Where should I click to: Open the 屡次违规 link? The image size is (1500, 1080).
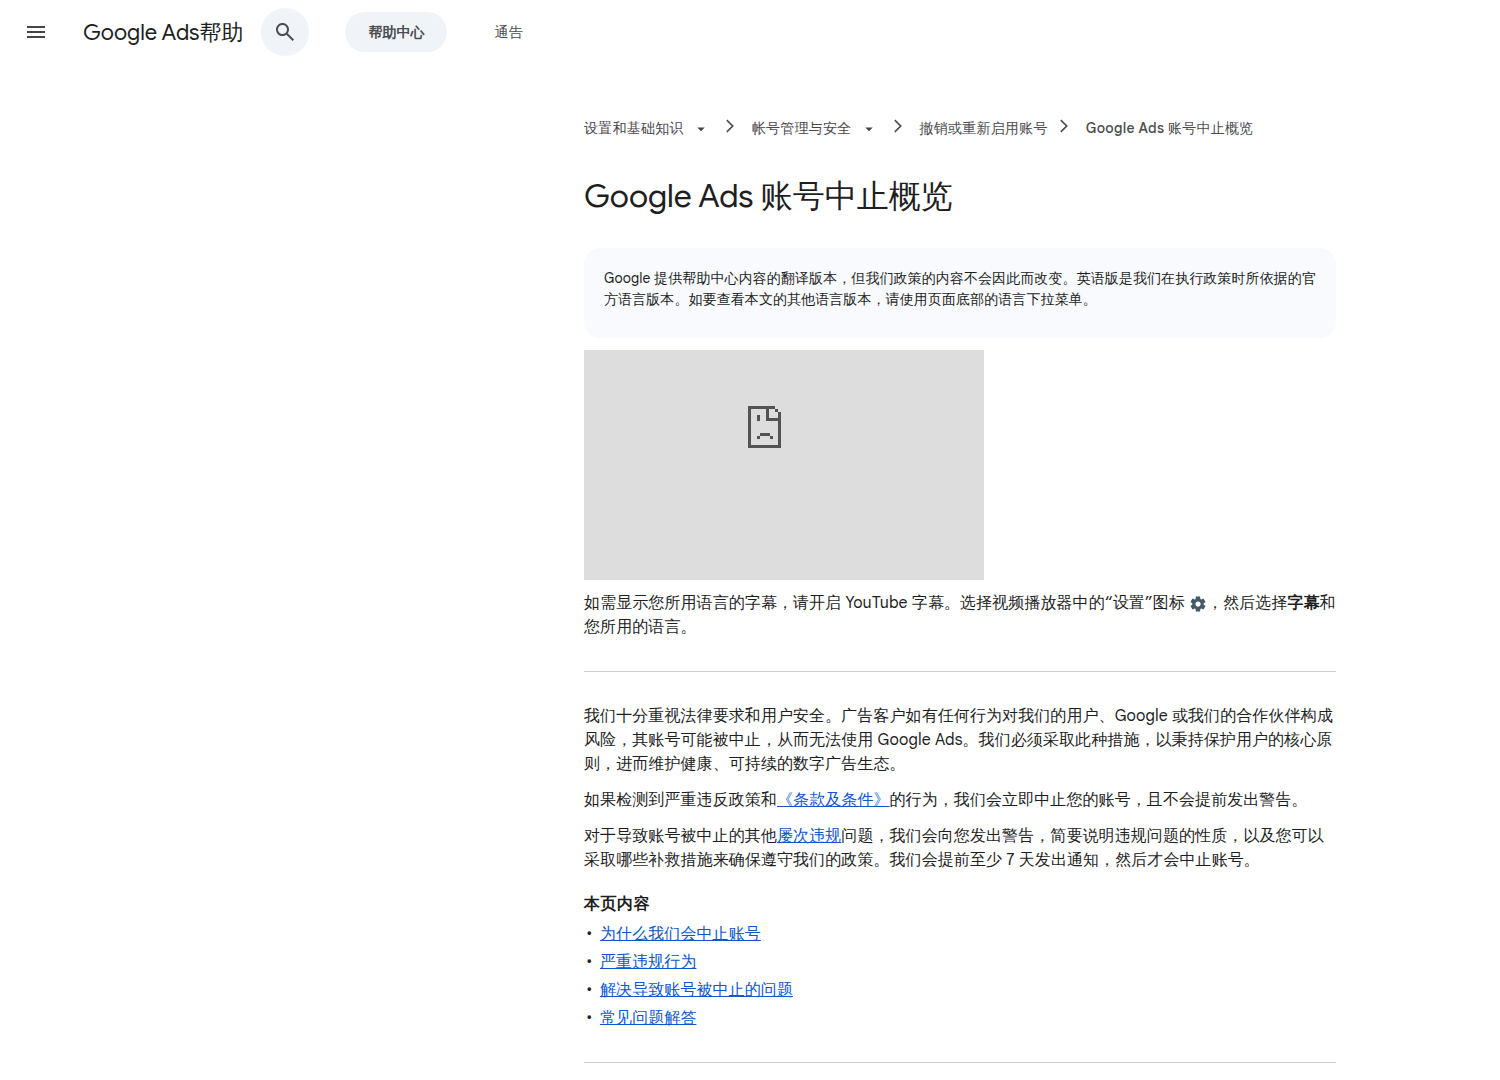[809, 835]
